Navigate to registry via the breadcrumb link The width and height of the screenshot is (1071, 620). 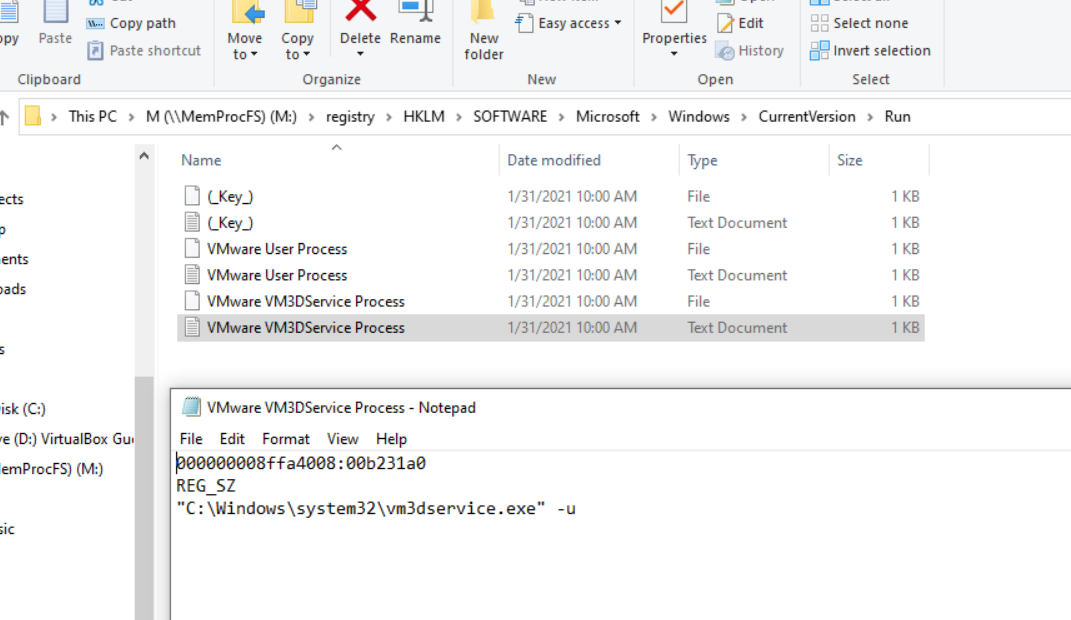(349, 116)
